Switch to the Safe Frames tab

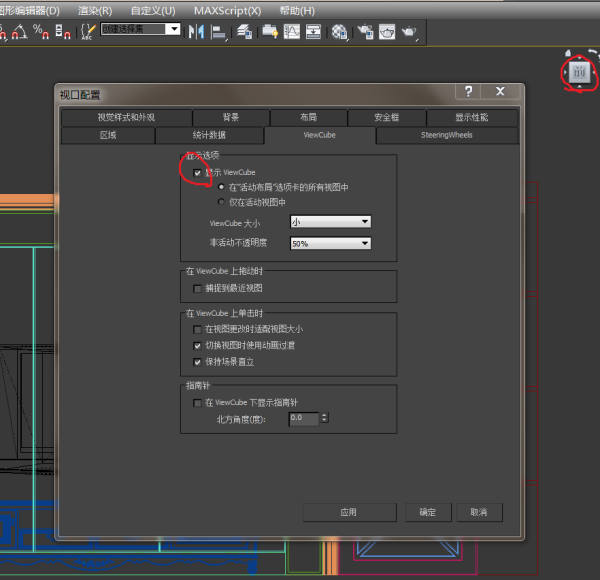coord(386,117)
